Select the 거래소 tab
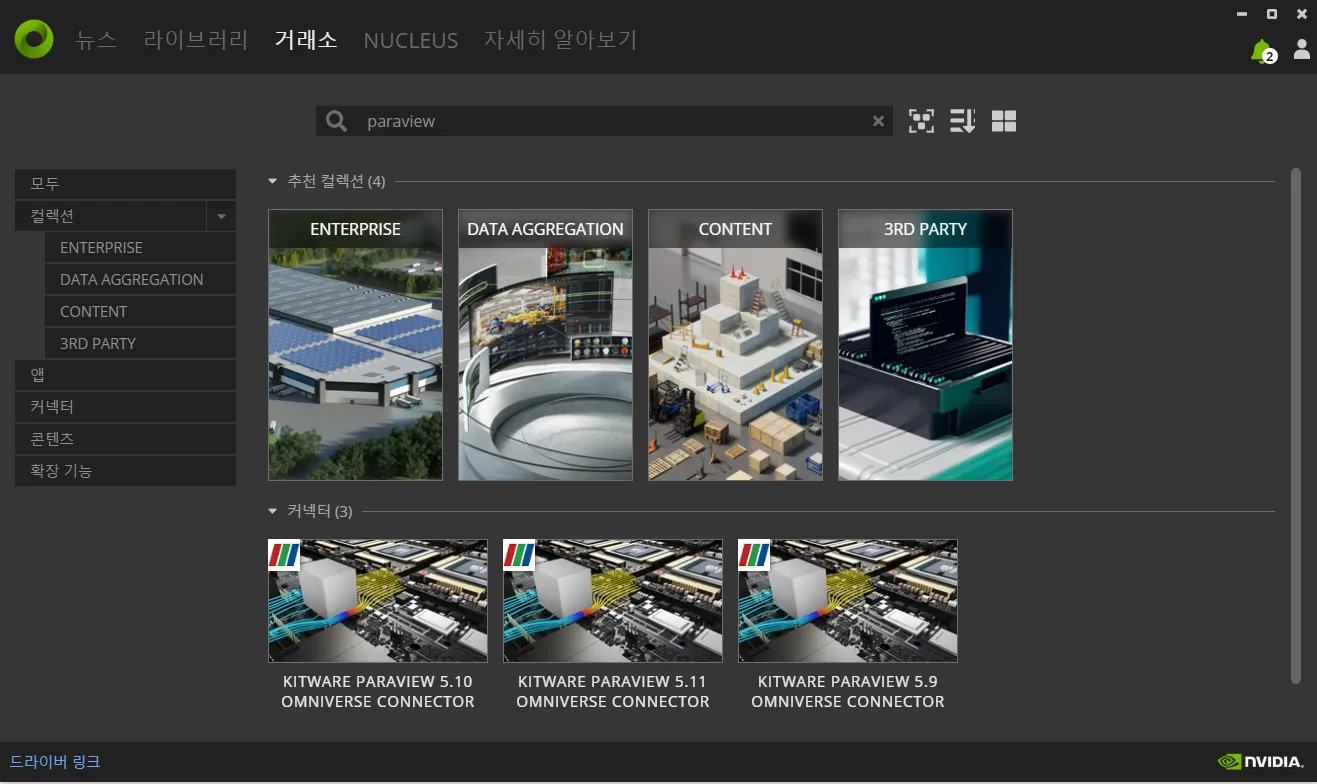 click(306, 40)
